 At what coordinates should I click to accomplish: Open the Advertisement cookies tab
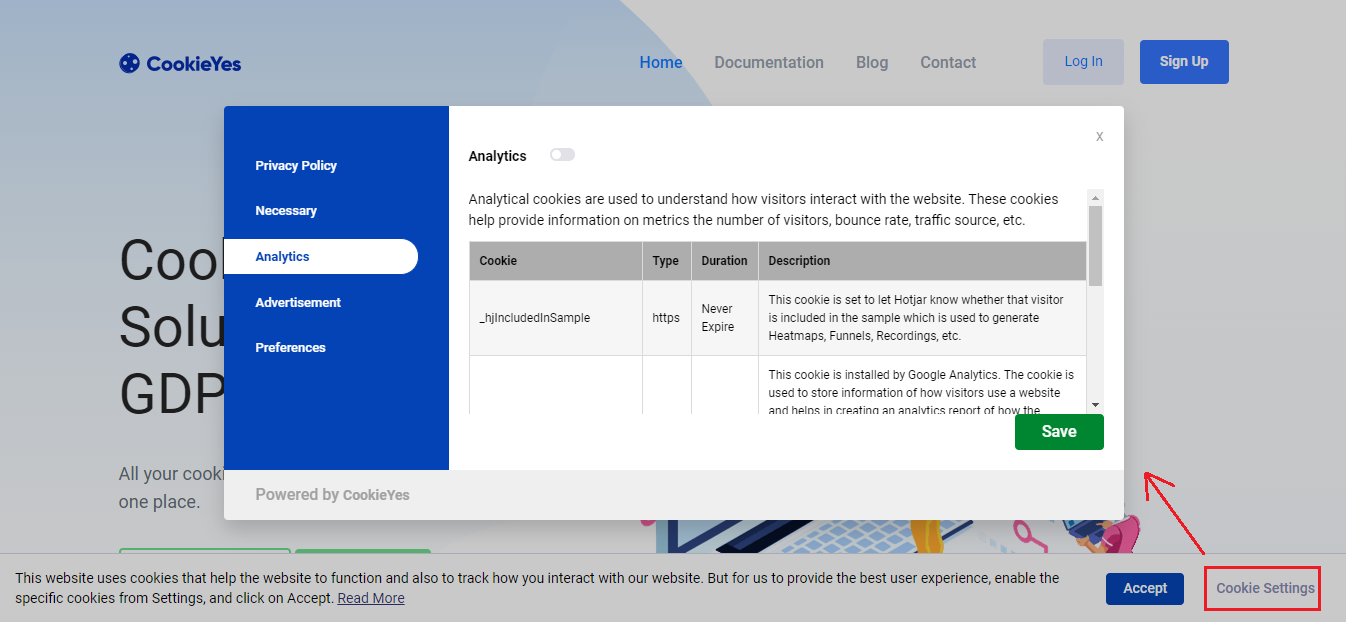point(298,302)
